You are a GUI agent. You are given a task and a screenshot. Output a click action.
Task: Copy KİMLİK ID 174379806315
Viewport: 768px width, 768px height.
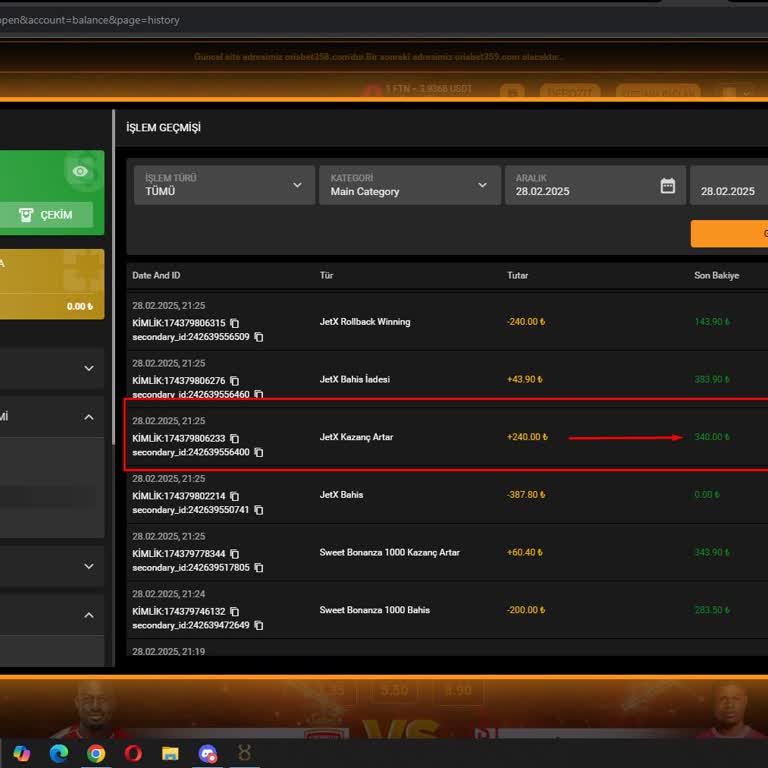[235, 323]
